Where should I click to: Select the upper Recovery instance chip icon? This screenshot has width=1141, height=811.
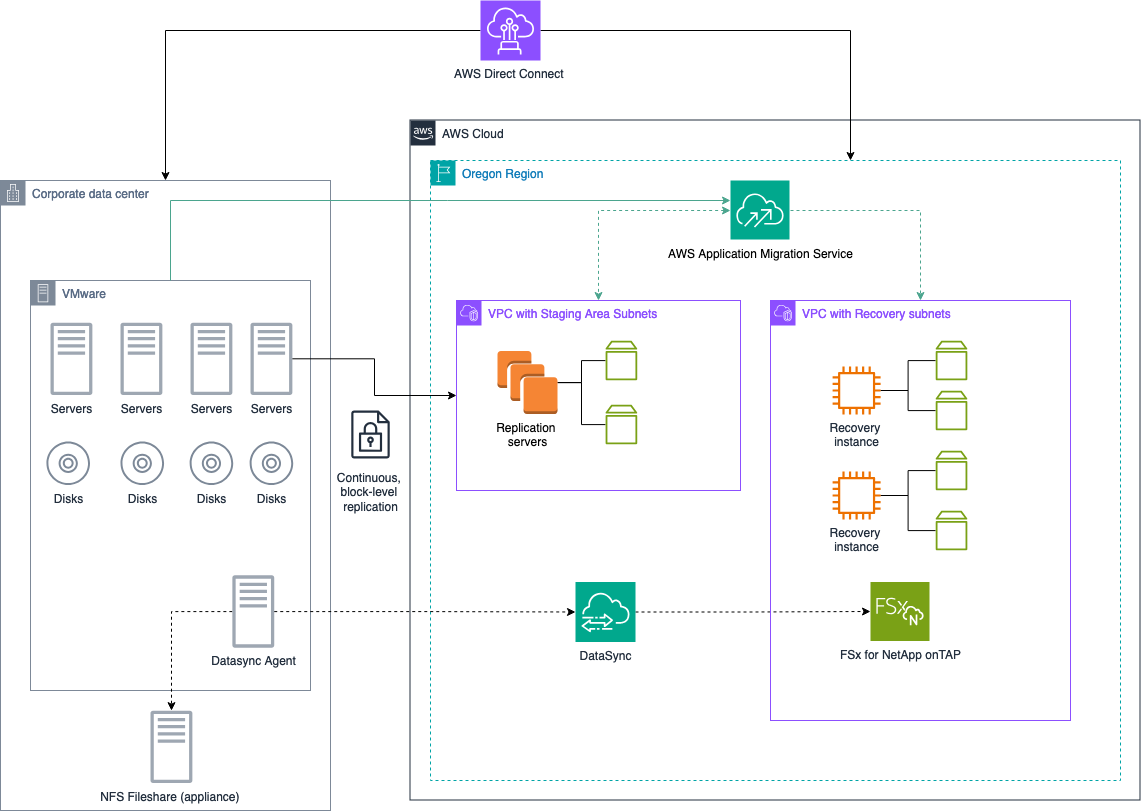(856, 391)
